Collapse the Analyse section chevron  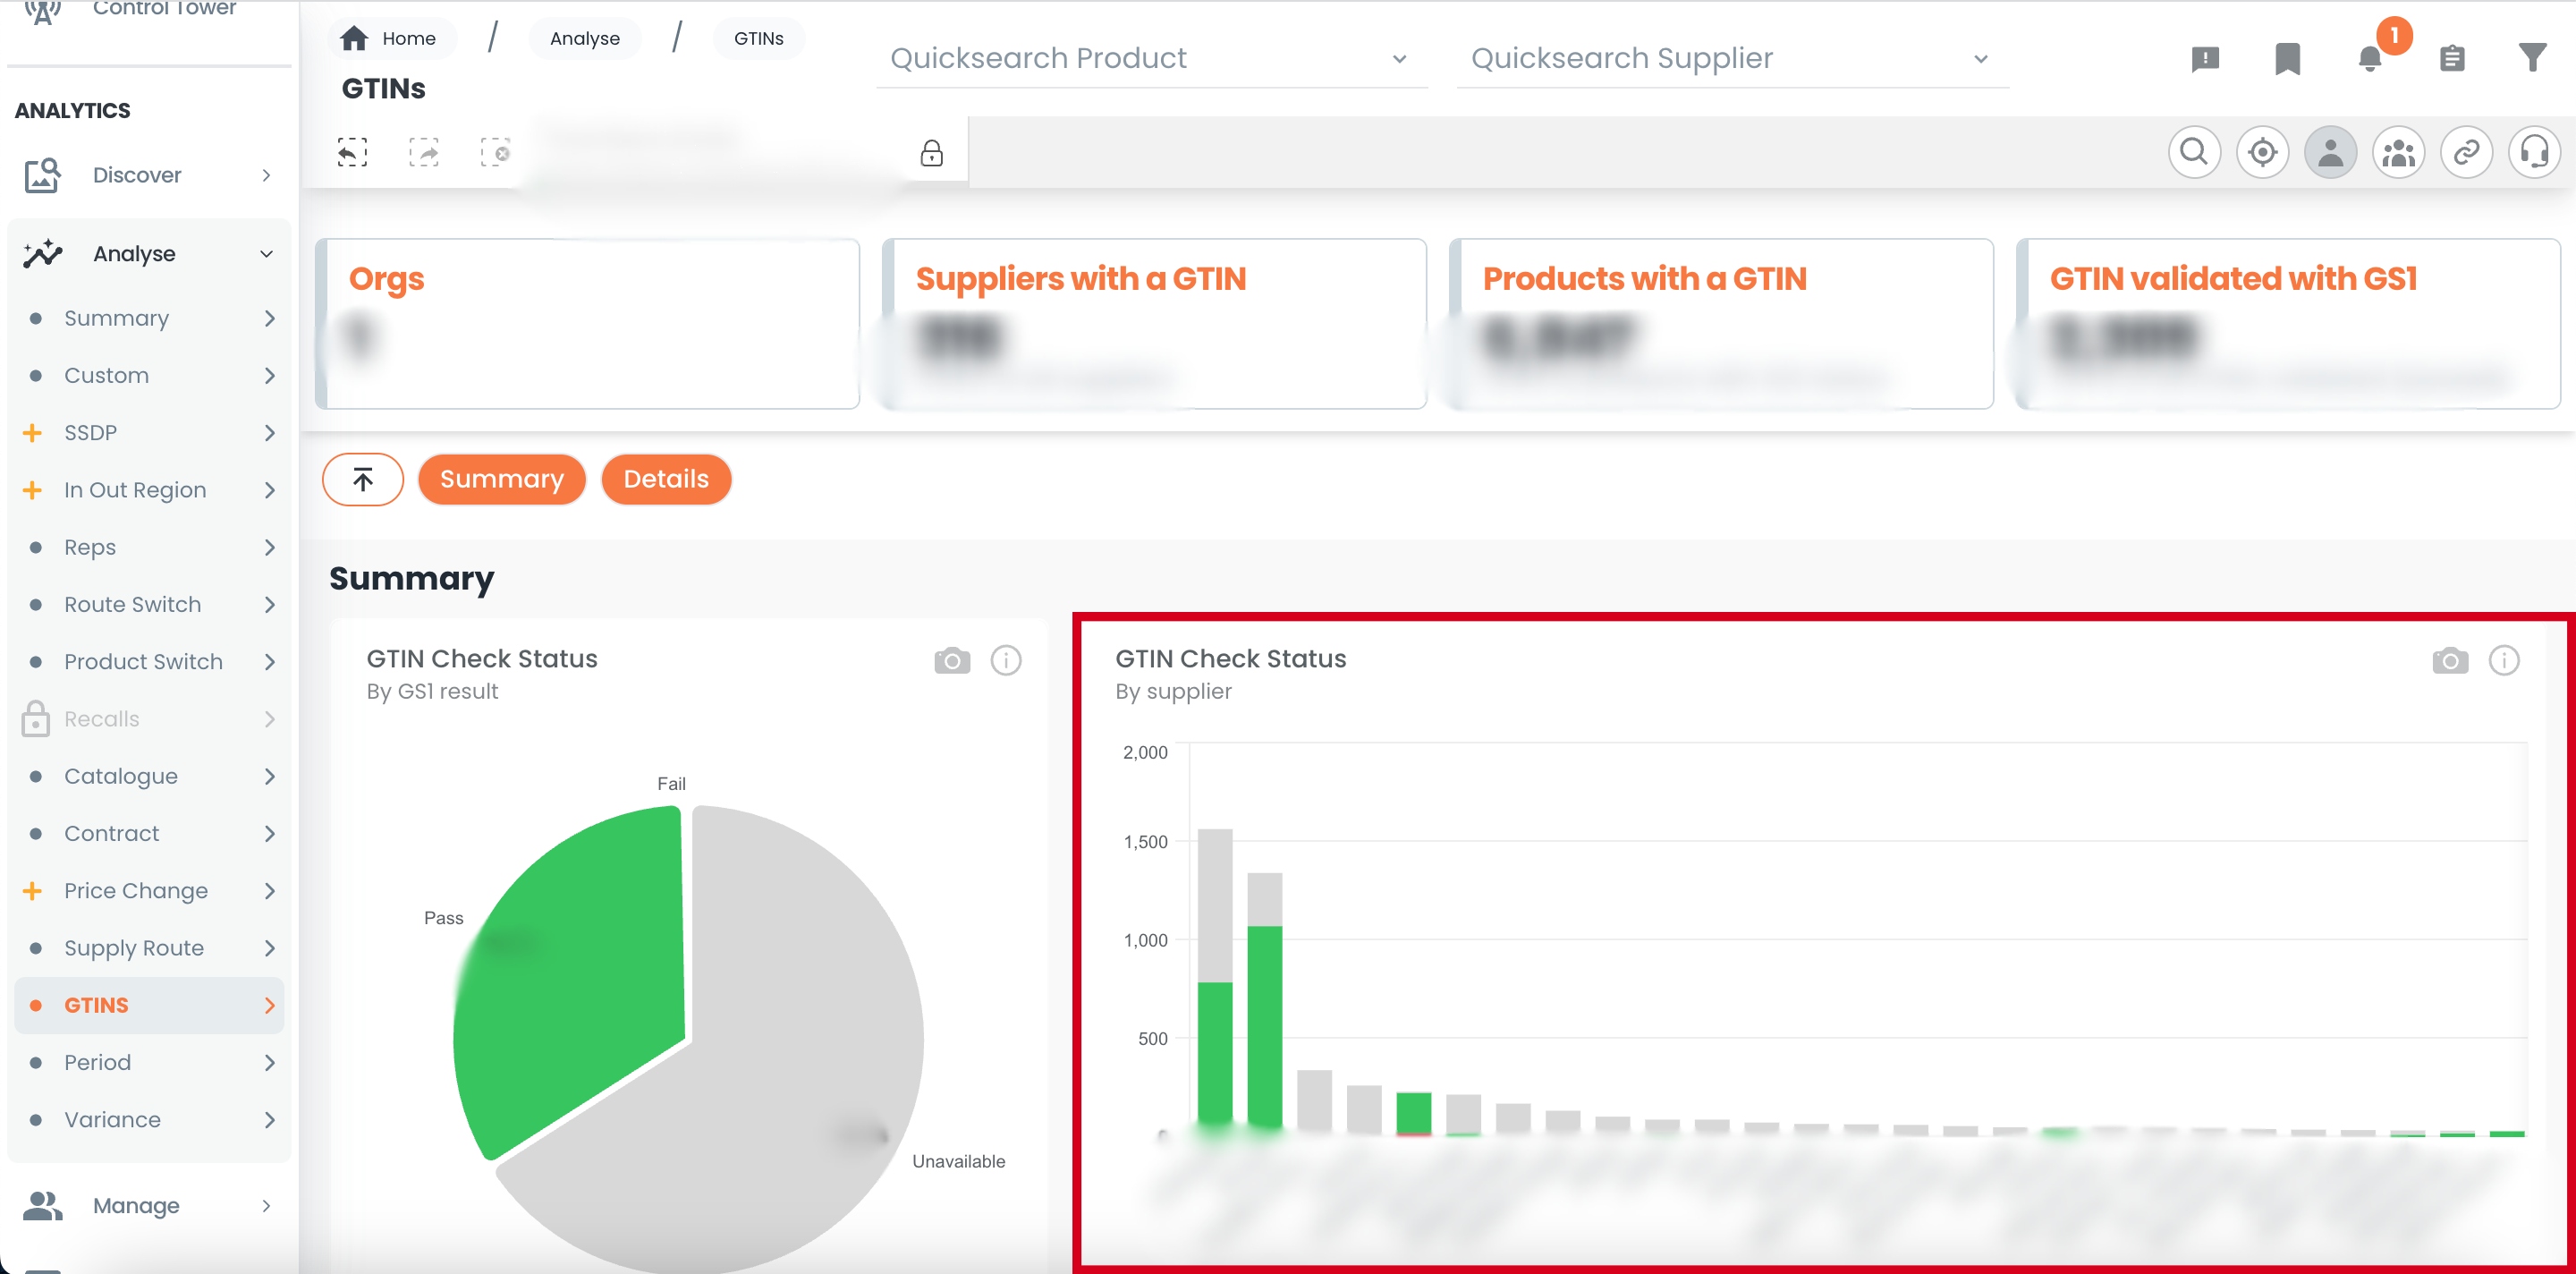click(266, 254)
